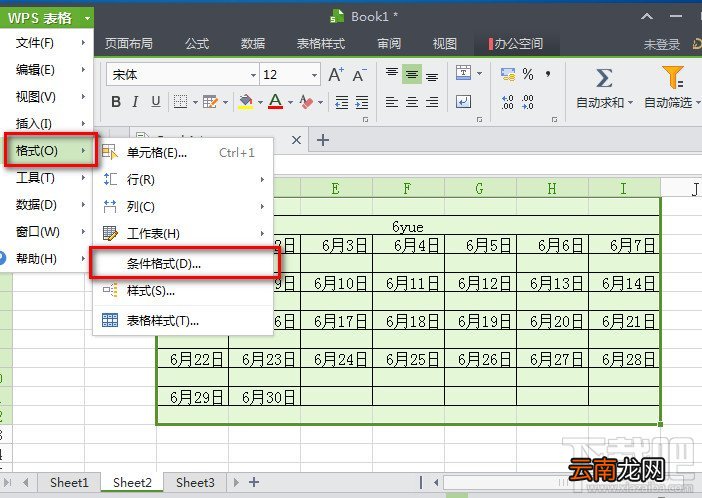This screenshot has height=498, width=702.
Task: Toggle italic formatting
Action: click(135, 102)
